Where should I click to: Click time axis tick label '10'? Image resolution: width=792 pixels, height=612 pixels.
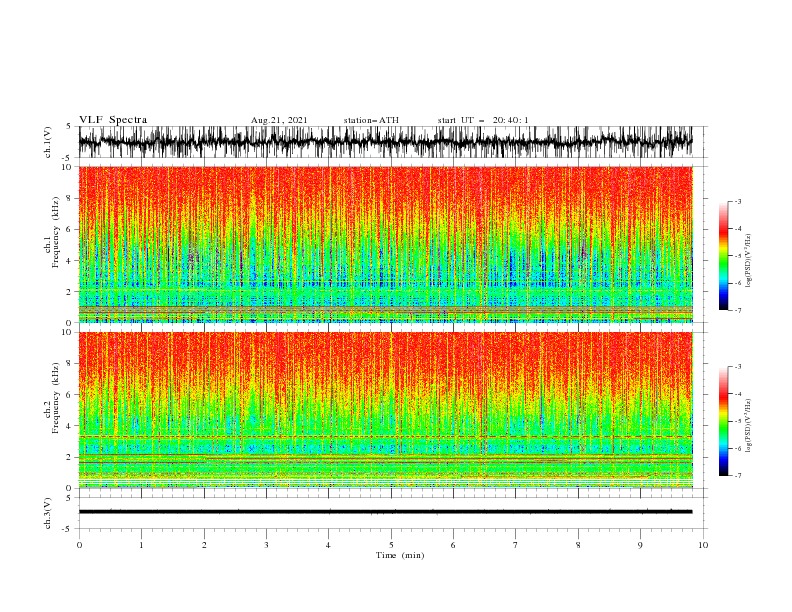coord(703,545)
